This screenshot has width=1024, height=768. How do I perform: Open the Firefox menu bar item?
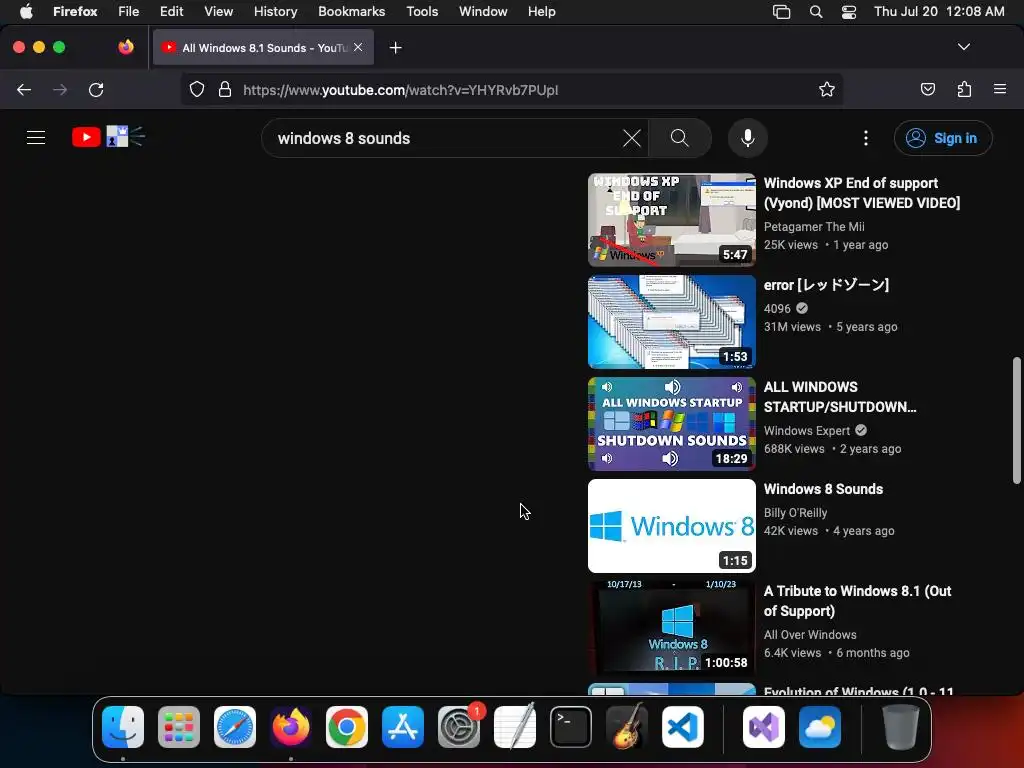pos(75,11)
